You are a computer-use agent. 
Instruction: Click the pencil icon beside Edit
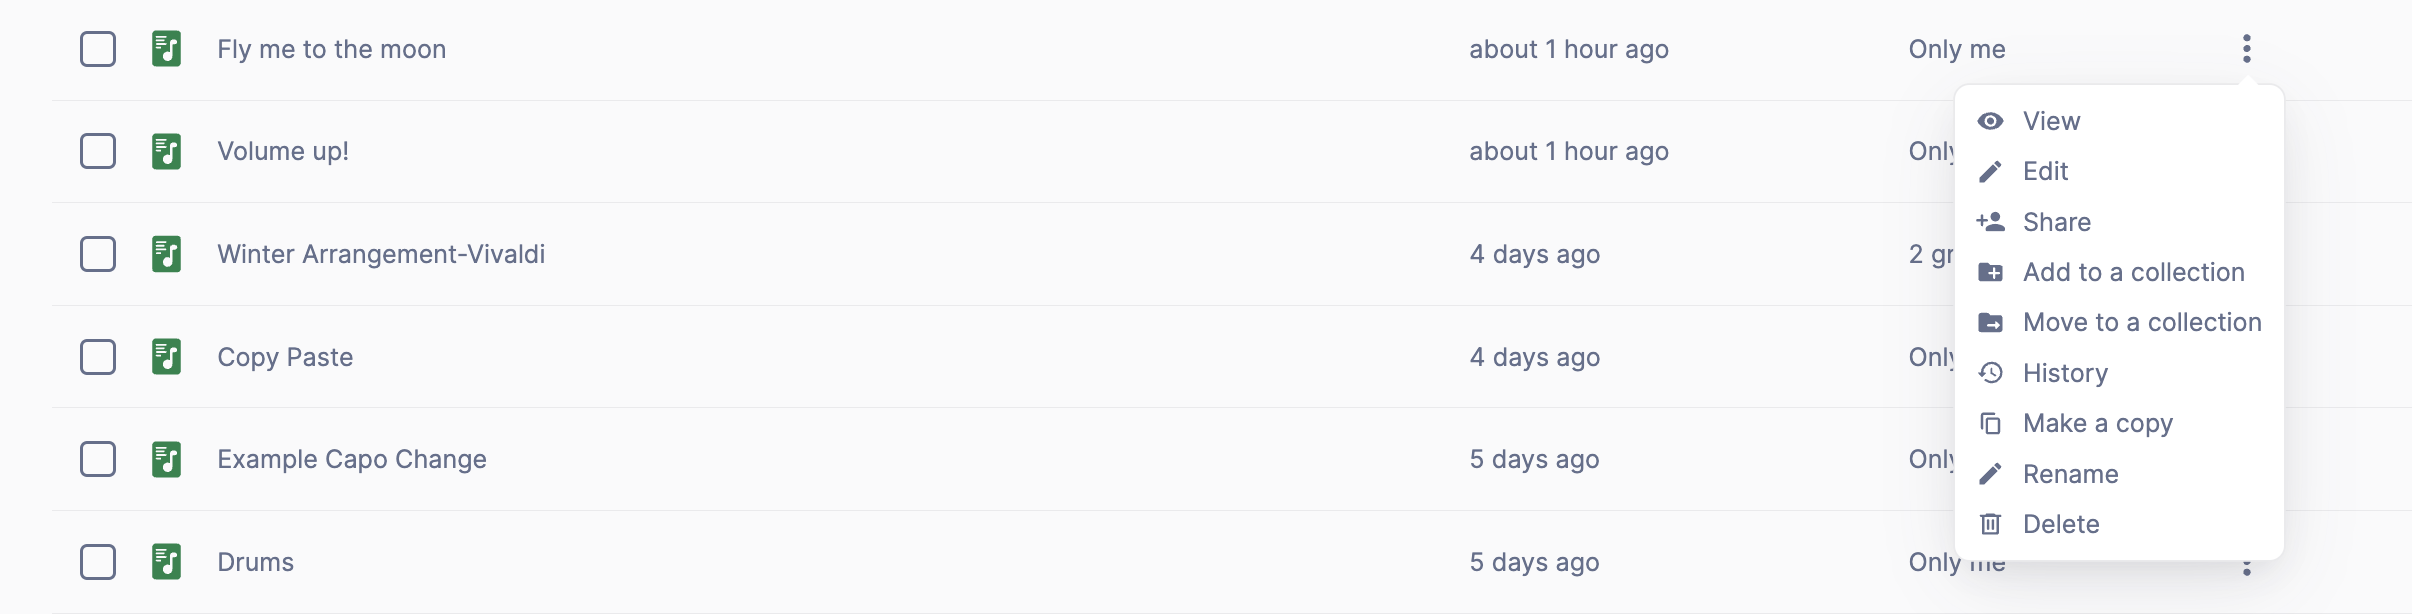[1990, 172]
